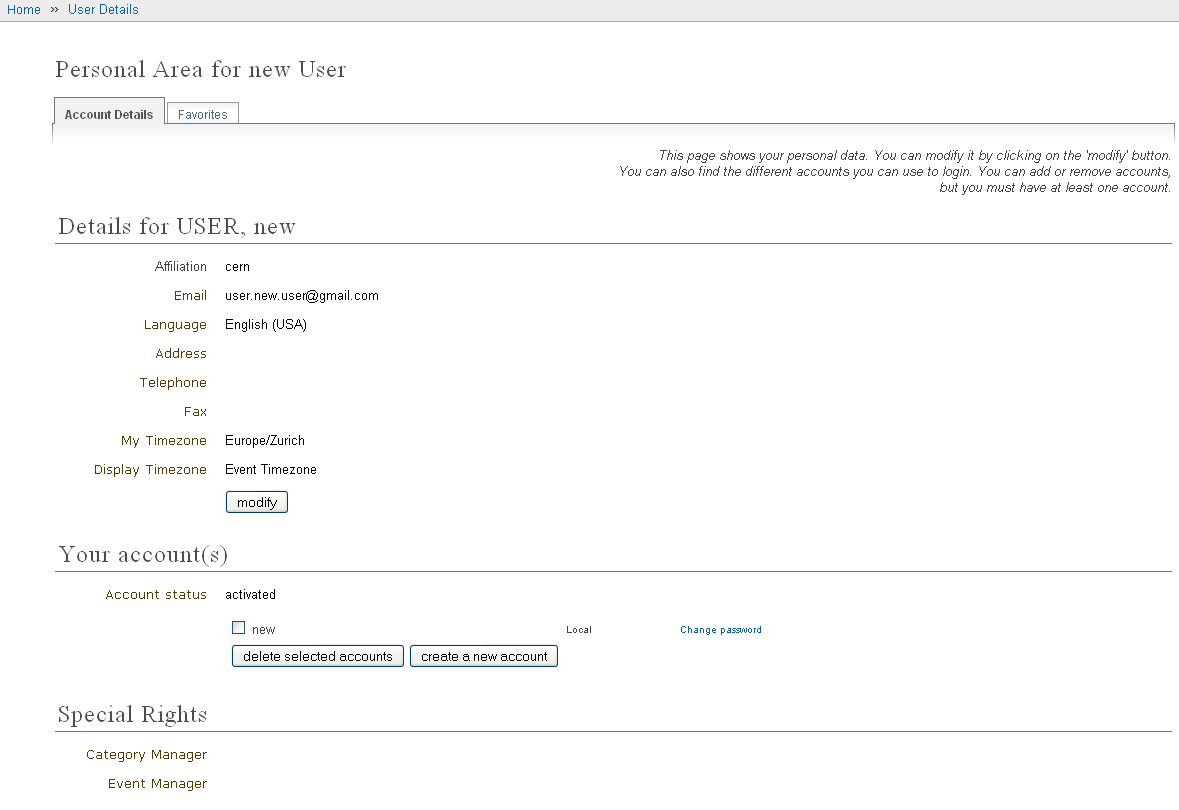Click create a new account button
Image resolution: width=1179 pixels, height=810 pixels.
click(484, 656)
